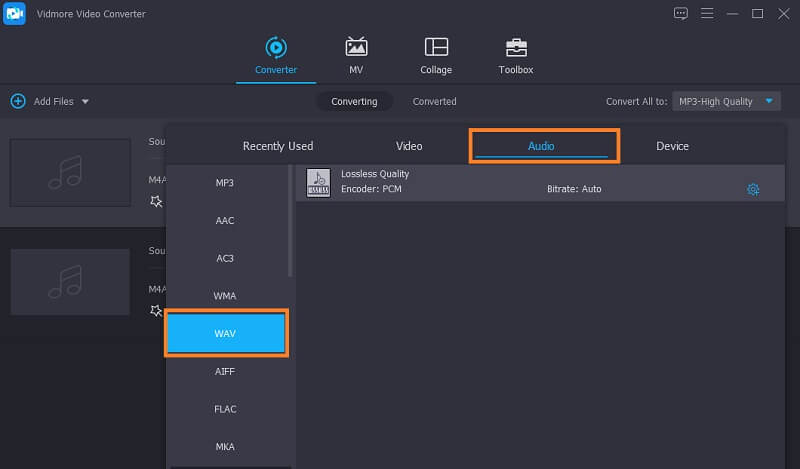Choose MP3 from the format list

225,183
